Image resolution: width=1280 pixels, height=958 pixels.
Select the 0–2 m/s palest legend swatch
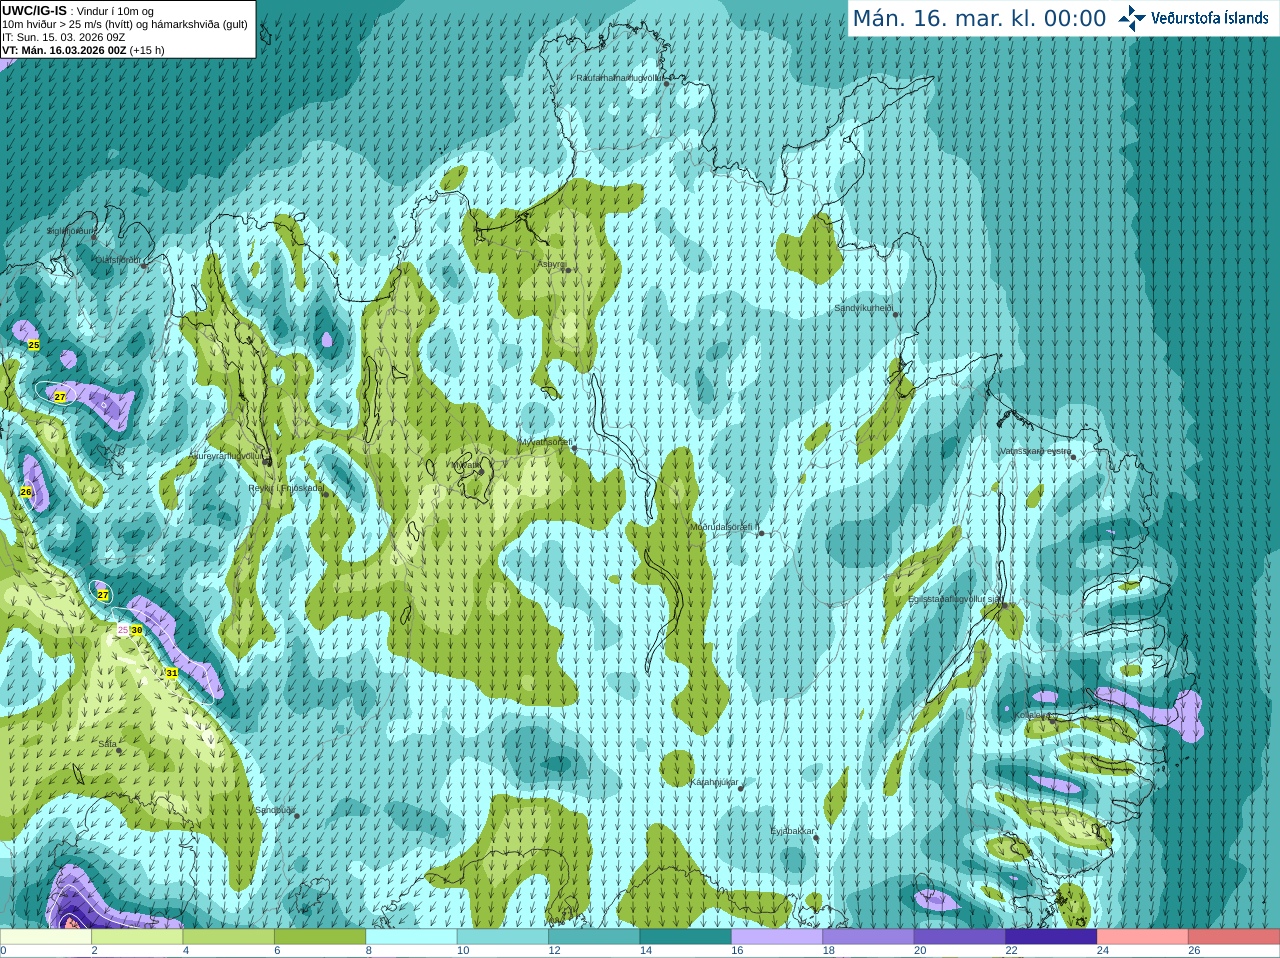coord(46,937)
